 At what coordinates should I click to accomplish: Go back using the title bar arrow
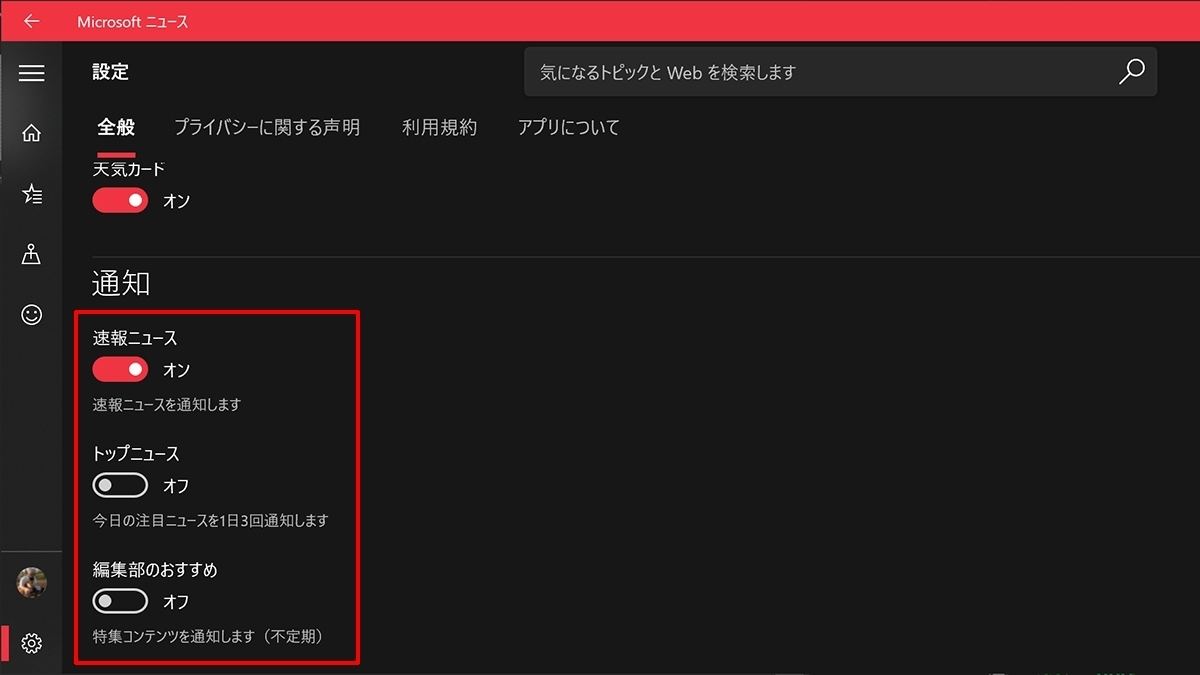(31, 21)
